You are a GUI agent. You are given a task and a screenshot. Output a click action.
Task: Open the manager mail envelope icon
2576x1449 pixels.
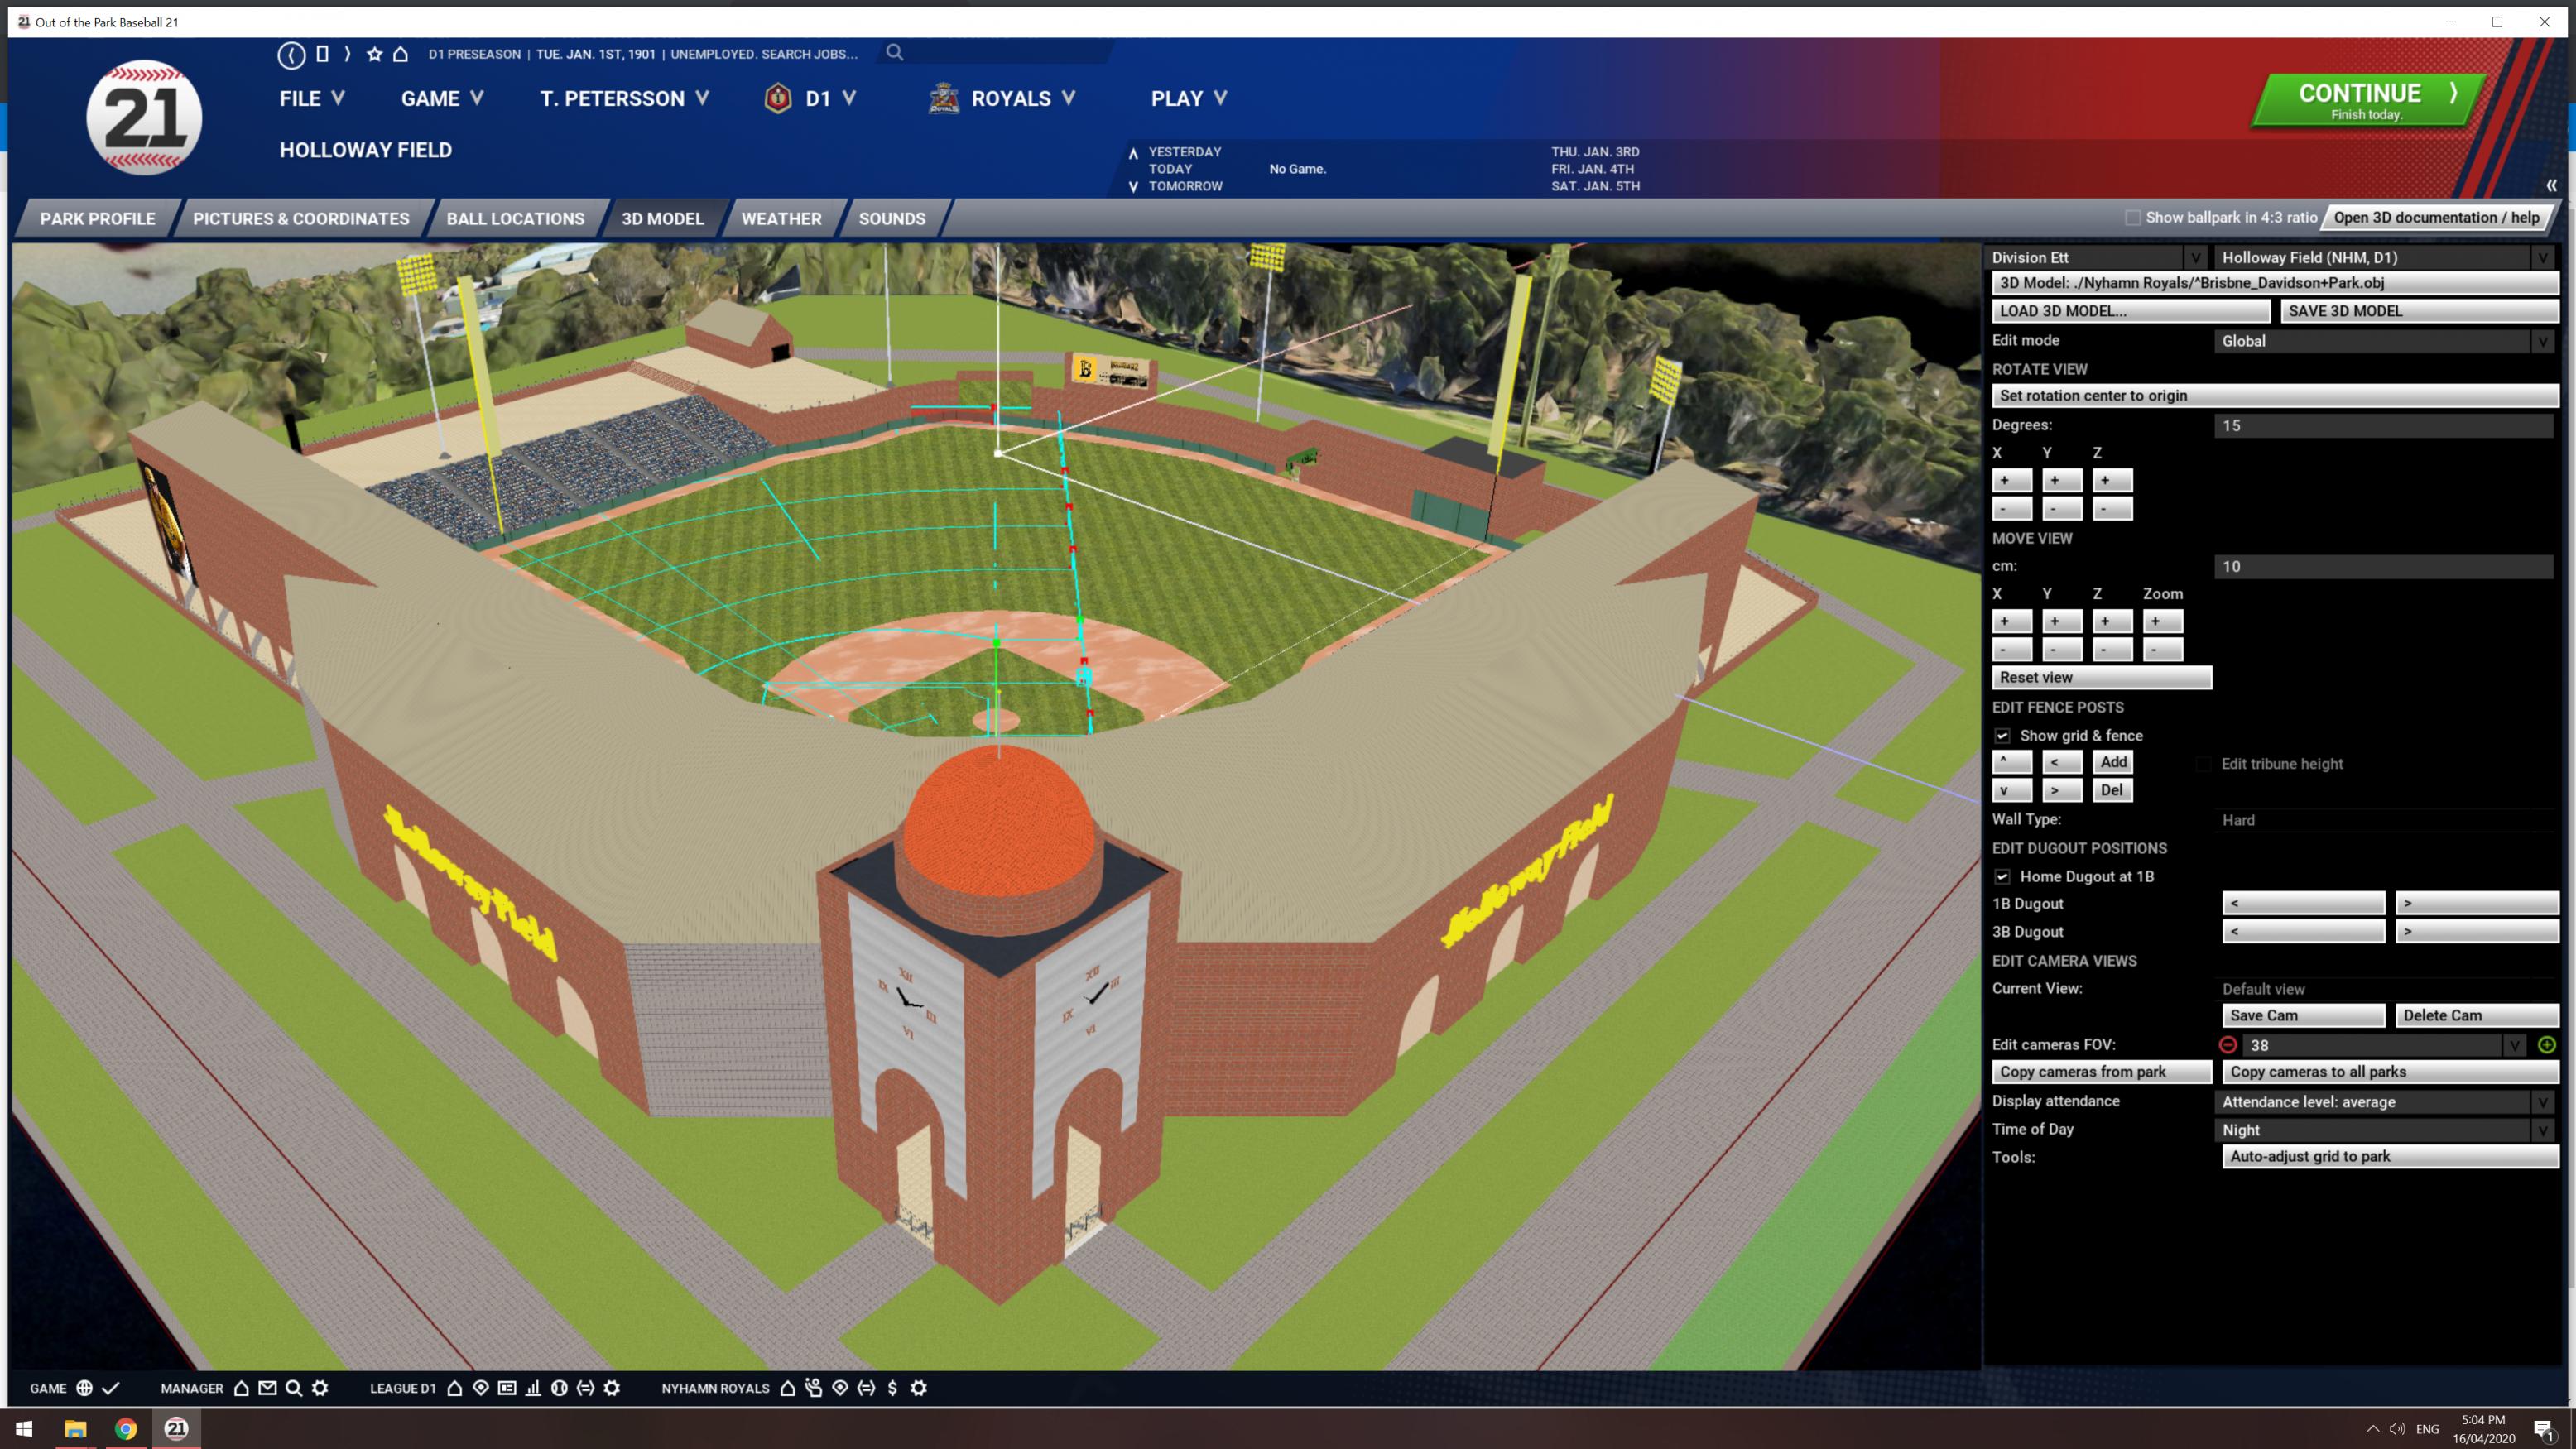click(x=267, y=1388)
